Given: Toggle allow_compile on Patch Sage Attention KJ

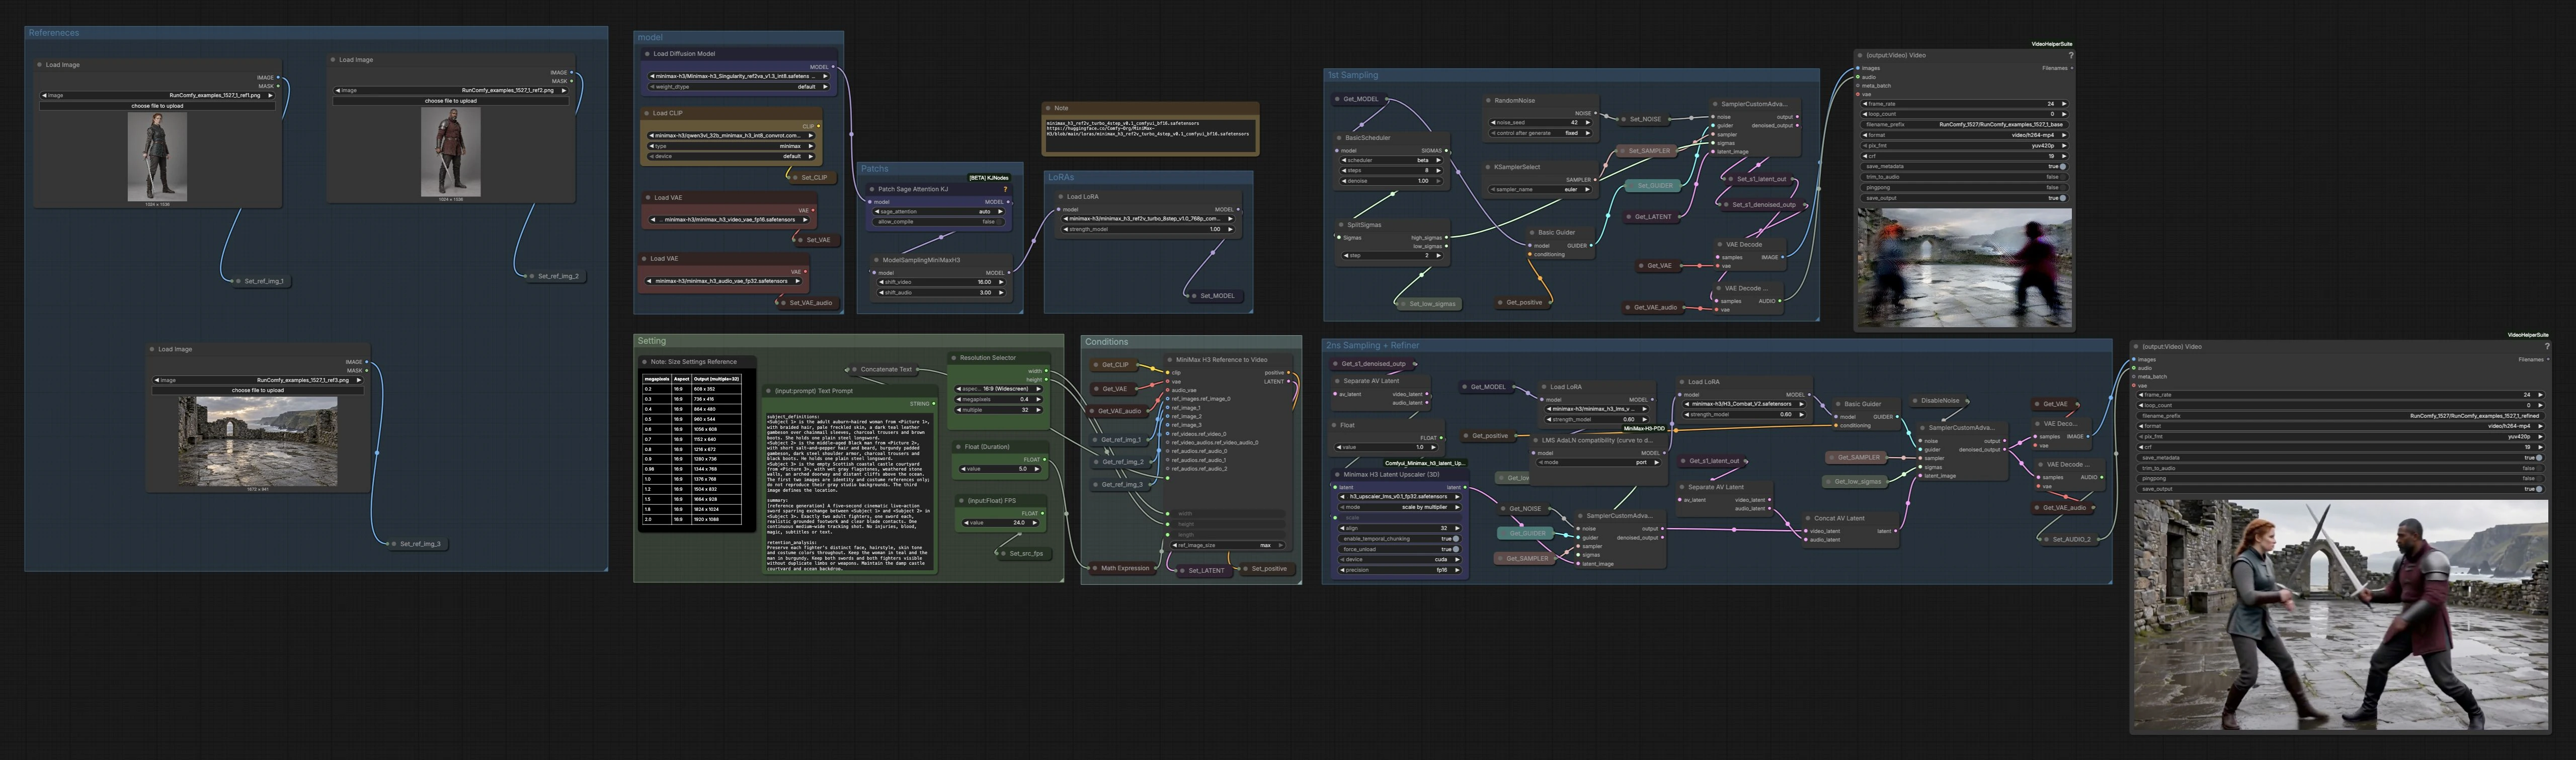Looking at the screenshot, I should (940, 222).
